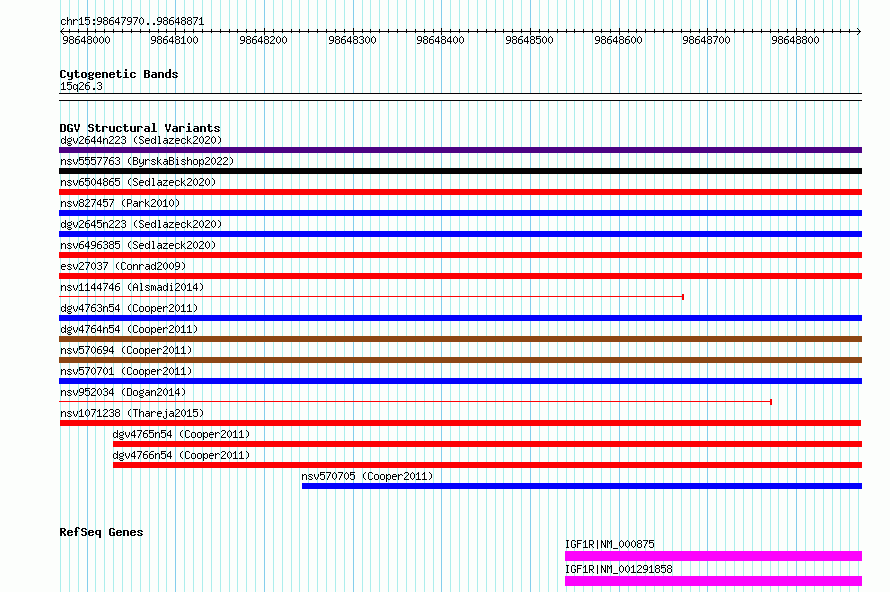890x592 pixels.
Task: Click ruler position 98648800
Action: (x=795, y=40)
